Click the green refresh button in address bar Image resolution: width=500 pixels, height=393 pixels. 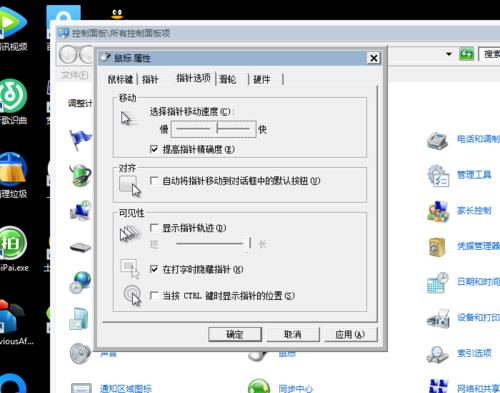click(466, 54)
